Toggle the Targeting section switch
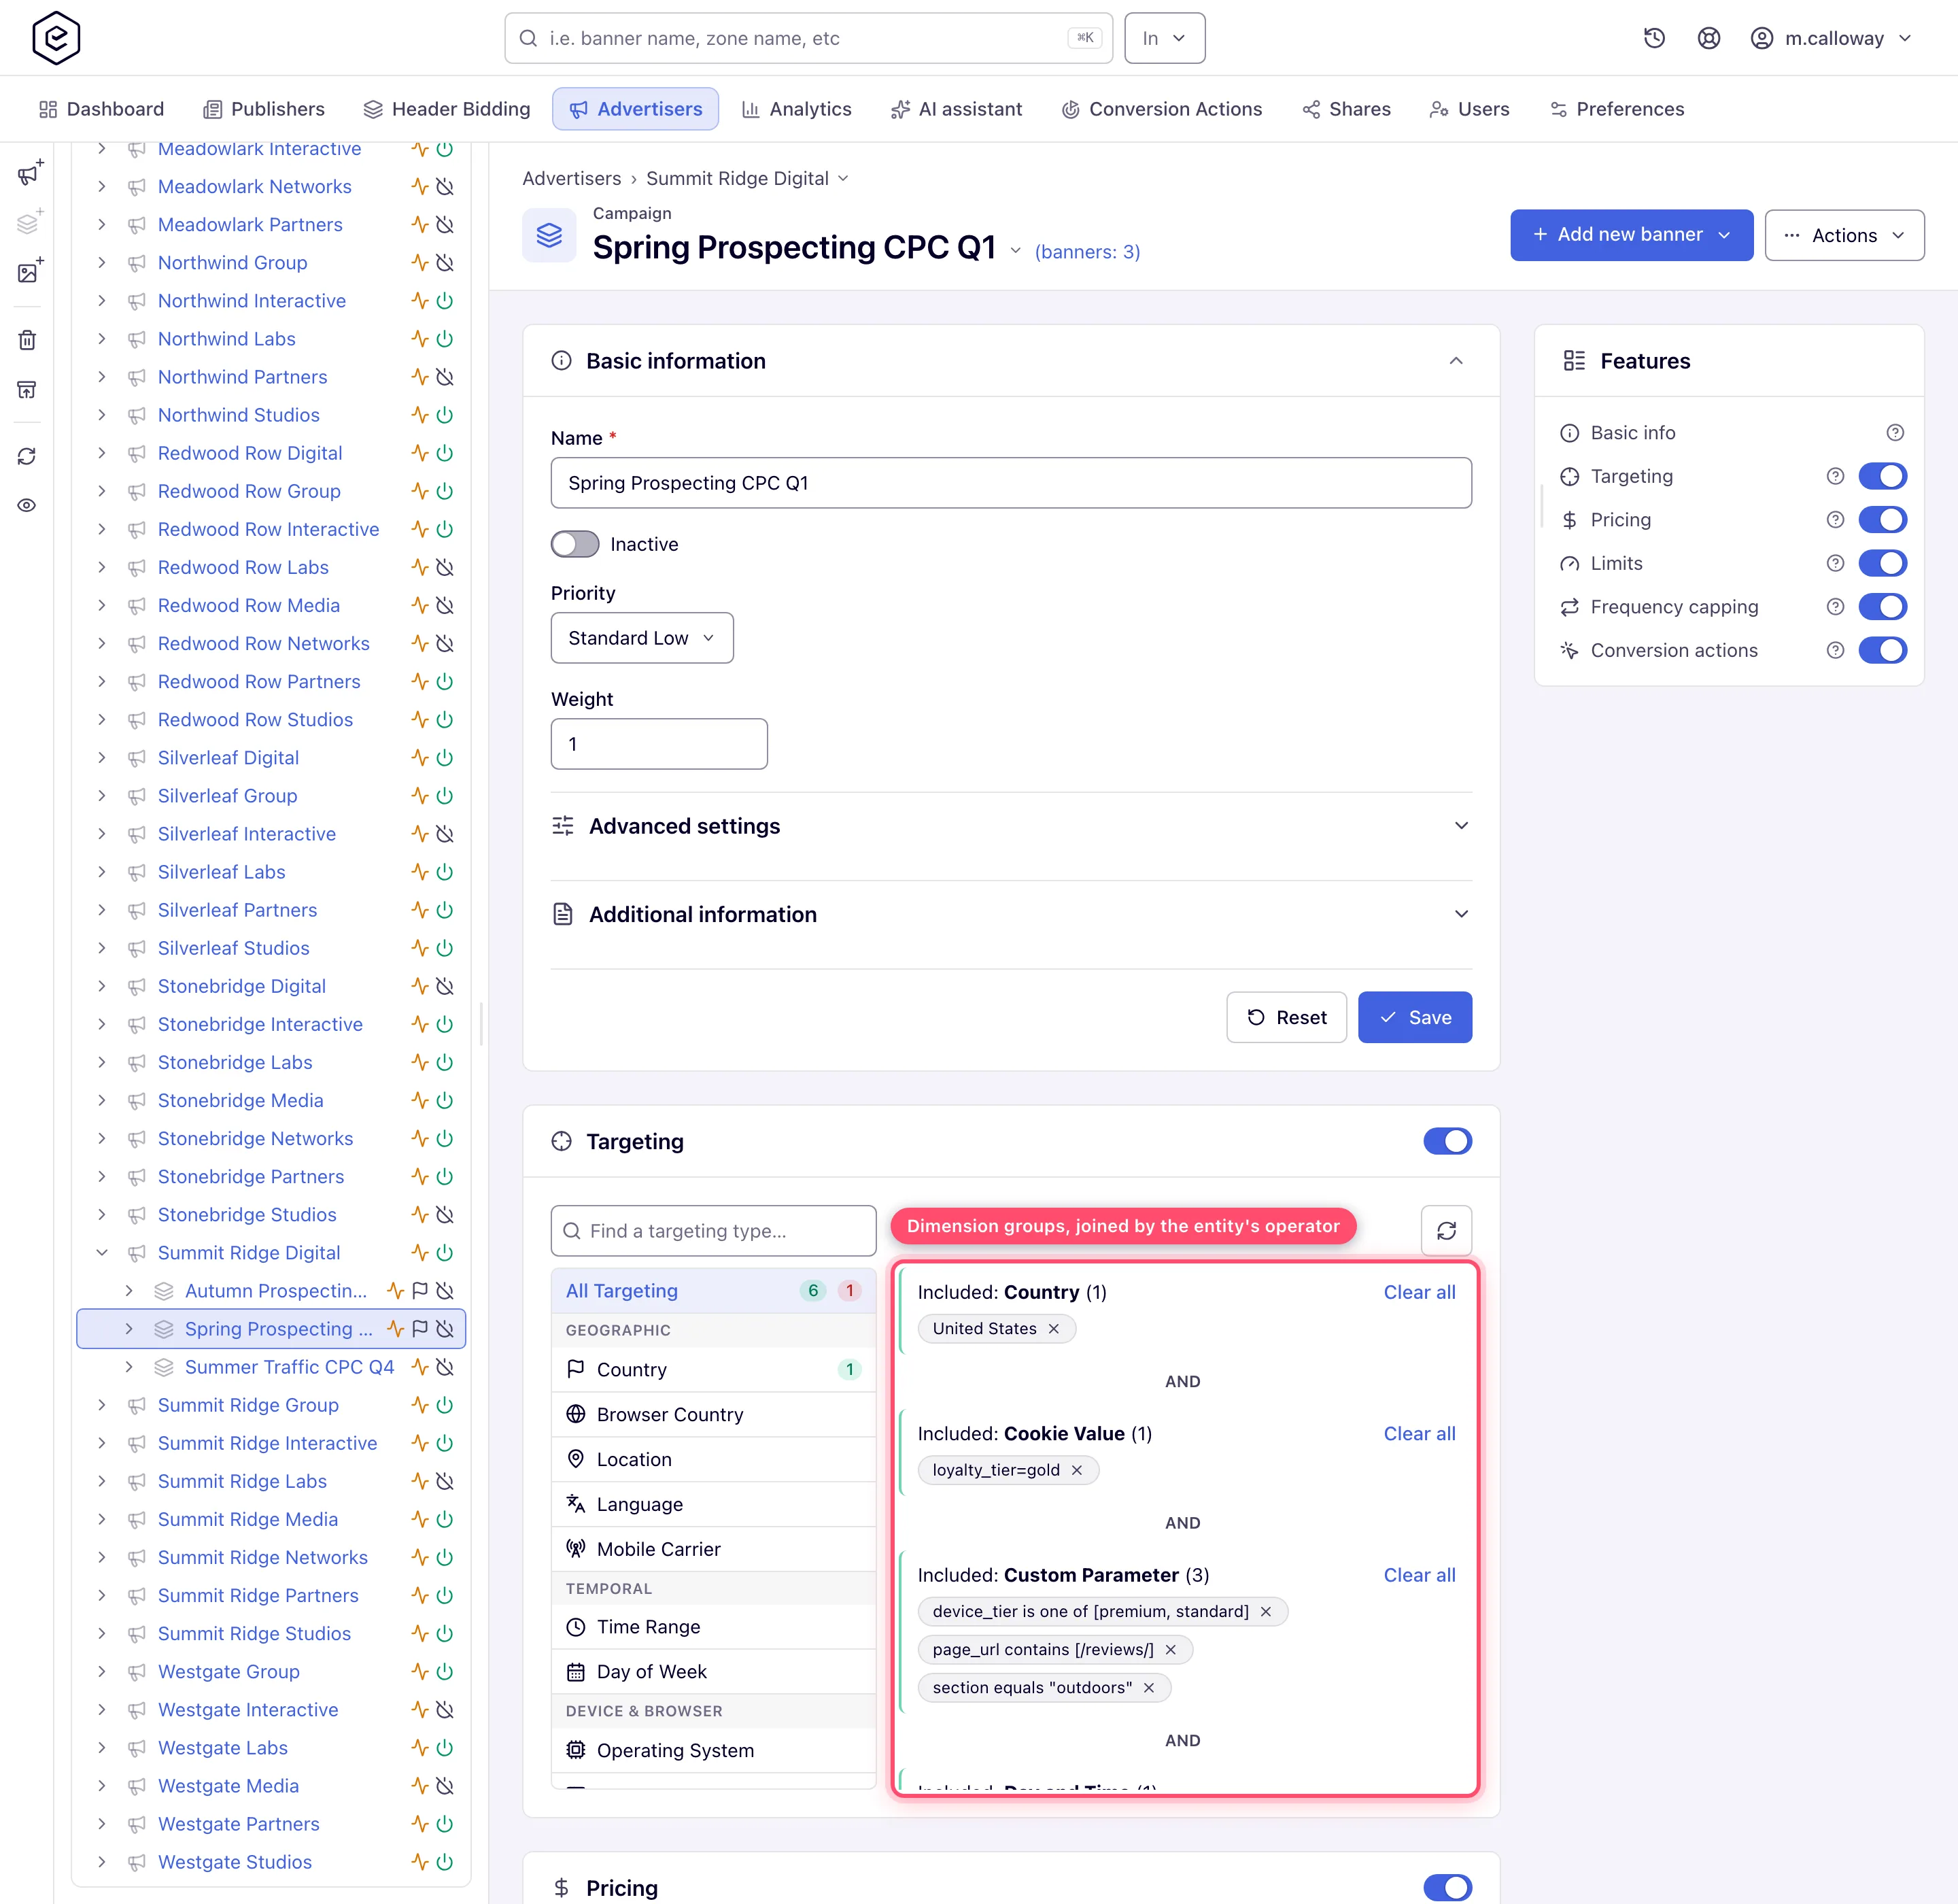The image size is (1958, 1904). point(1447,1141)
